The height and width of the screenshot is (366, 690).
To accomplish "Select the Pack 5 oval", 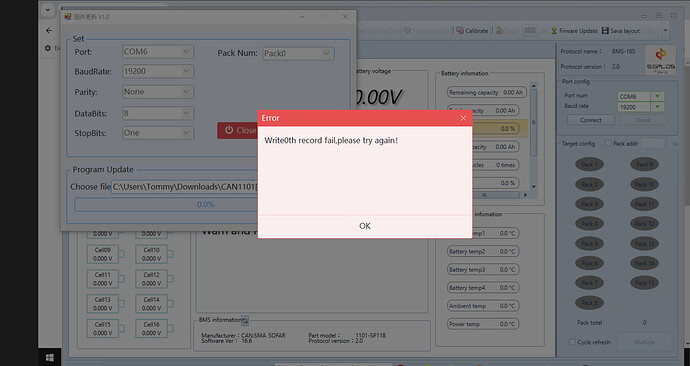I will click(589, 243).
